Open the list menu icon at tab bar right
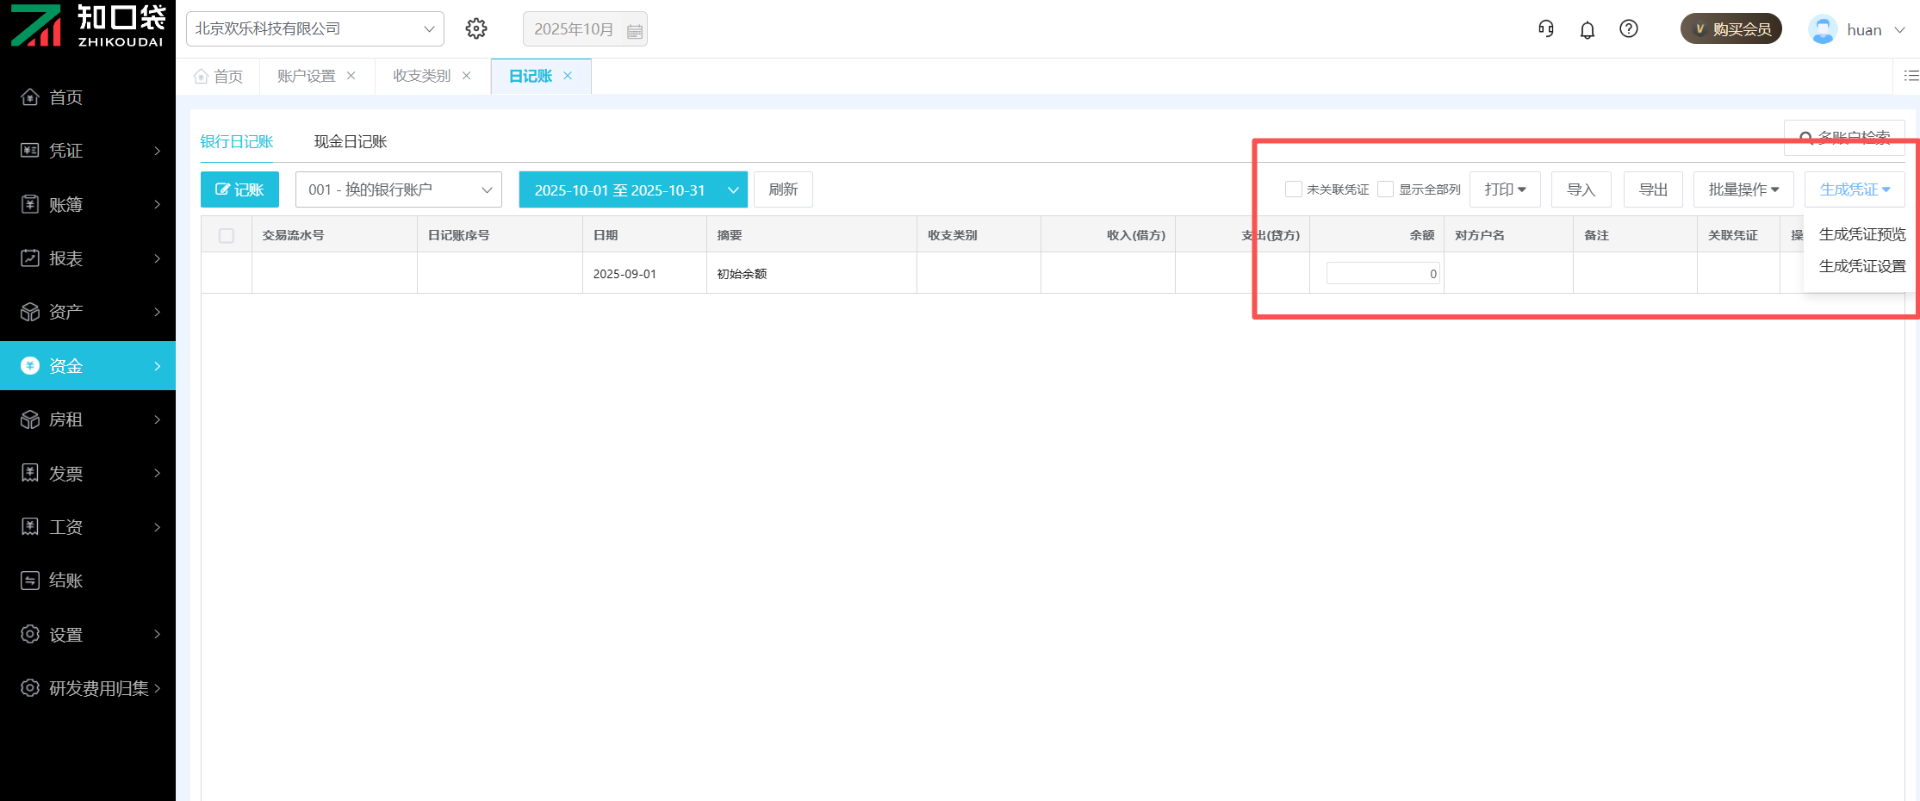The height and width of the screenshot is (801, 1920). pyautogui.click(x=1911, y=76)
